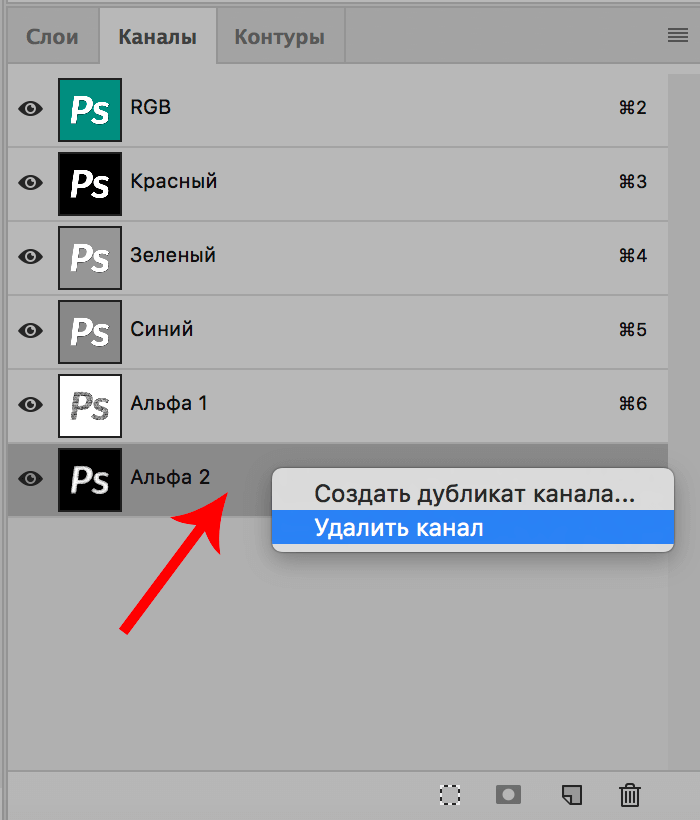The width and height of the screenshot is (700, 820).
Task: Click the RGB channel thumbnail
Action: [x=90, y=109]
